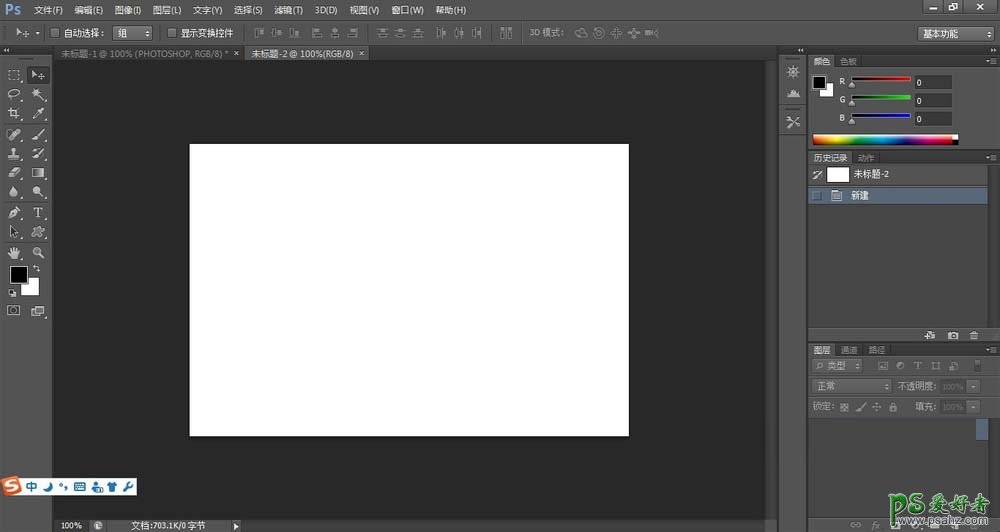Open the 基本功能 workspace dropdown
The height and width of the screenshot is (532, 1000).
tap(955, 33)
